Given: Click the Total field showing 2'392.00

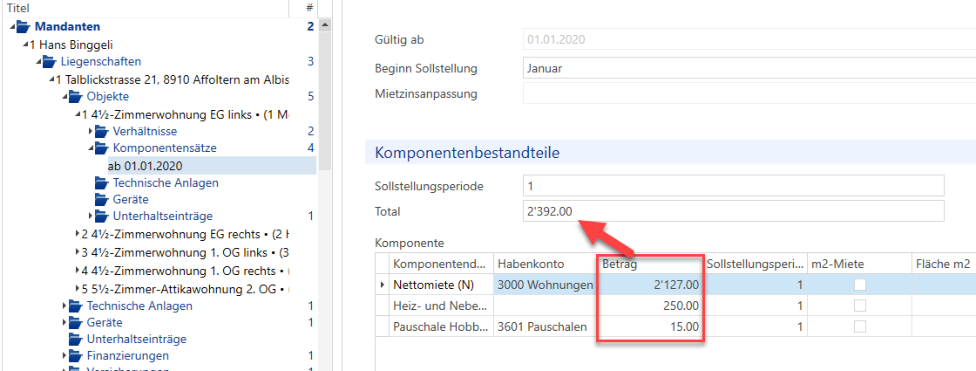Looking at the screenshot, I should coord(733,211).
